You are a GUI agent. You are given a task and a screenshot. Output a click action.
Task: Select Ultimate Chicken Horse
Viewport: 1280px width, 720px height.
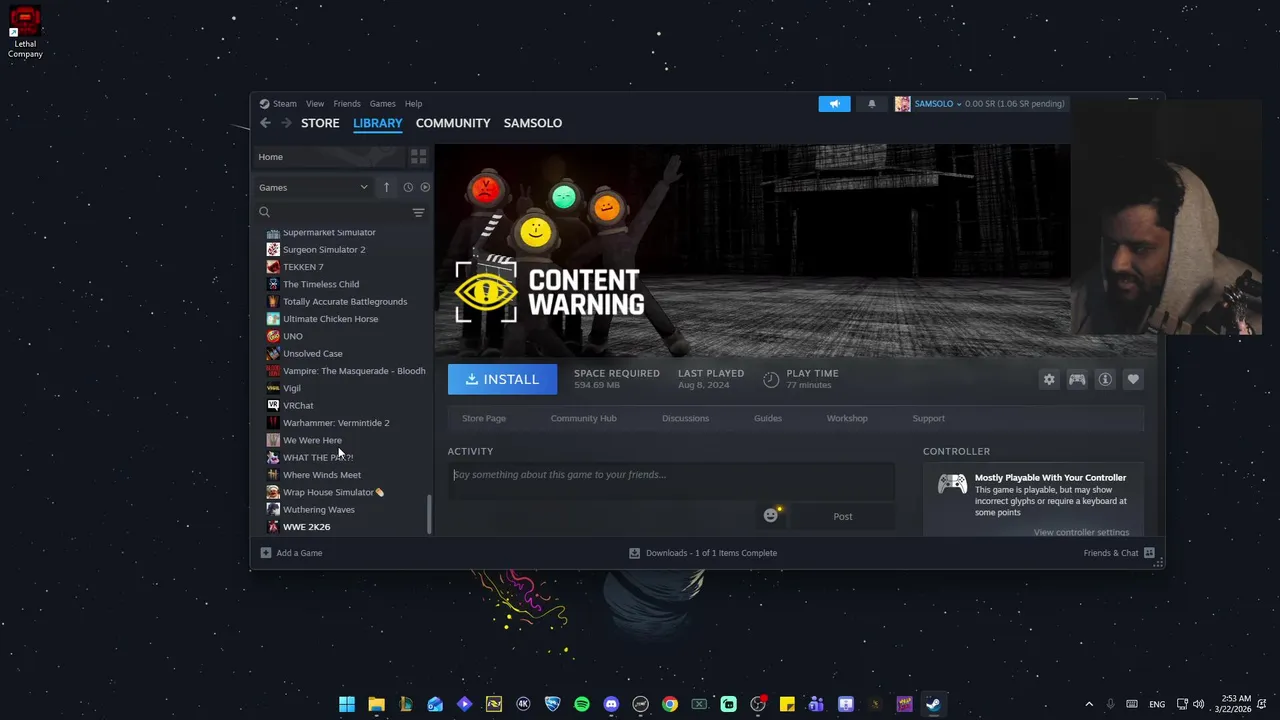330,319
